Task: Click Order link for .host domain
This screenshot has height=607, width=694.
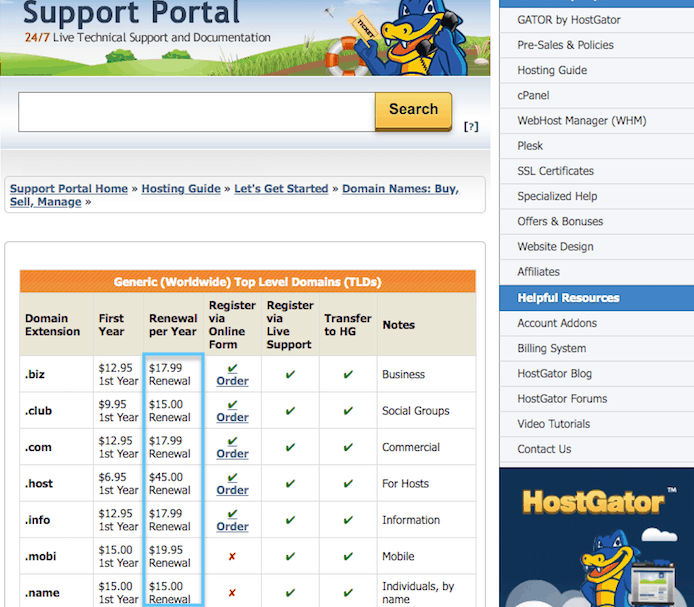Action: (232, 490)
